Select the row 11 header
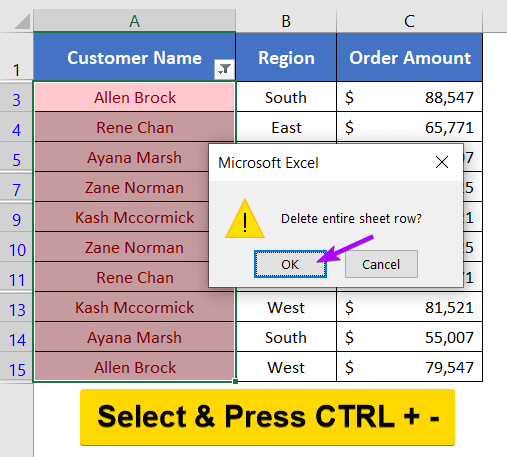 [x=16, y=277]
